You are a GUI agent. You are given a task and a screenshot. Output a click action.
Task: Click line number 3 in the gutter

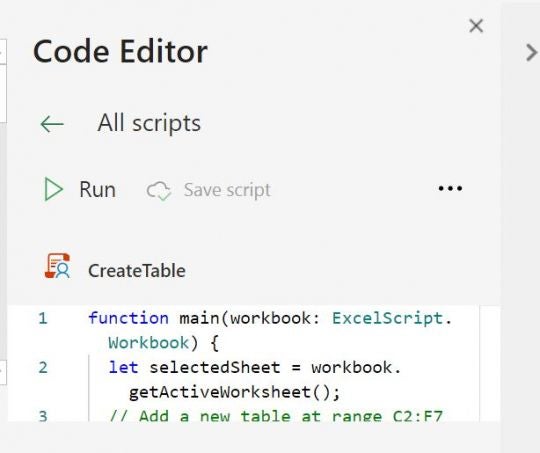point(43,416)
